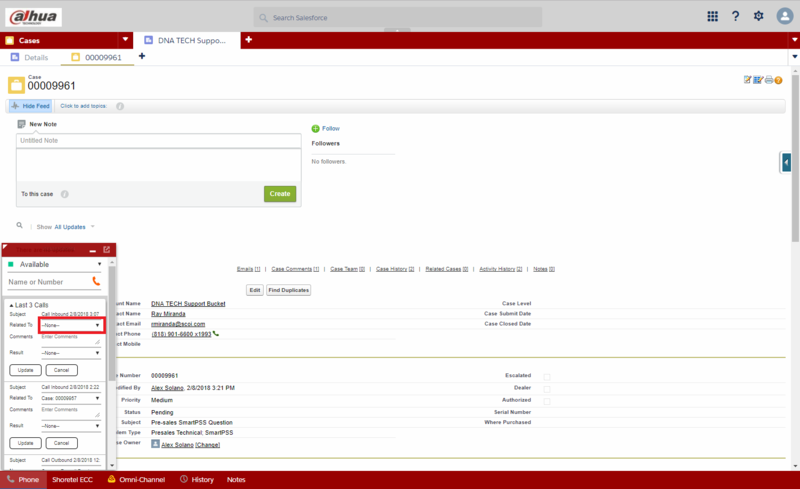The width and height of the screenshot is (800, 489).
Task: Open the Case Comments related list link
Action: pos(295,269)
